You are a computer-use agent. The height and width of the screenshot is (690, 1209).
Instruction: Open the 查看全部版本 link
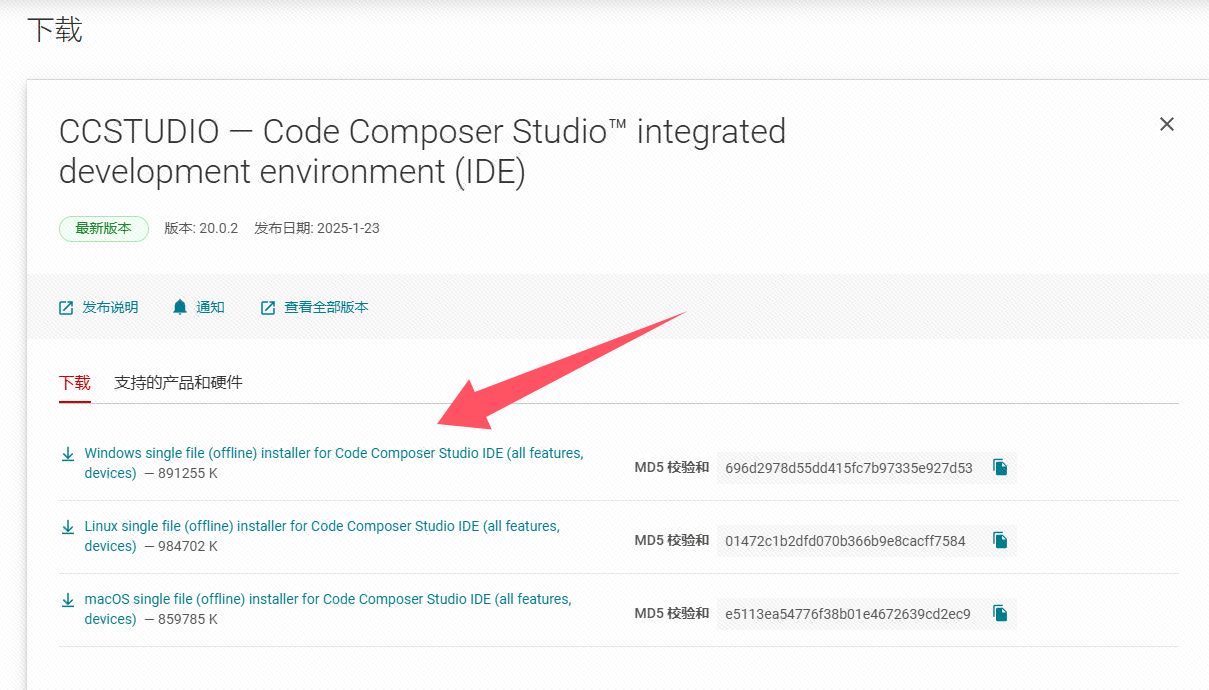[326, 307]
